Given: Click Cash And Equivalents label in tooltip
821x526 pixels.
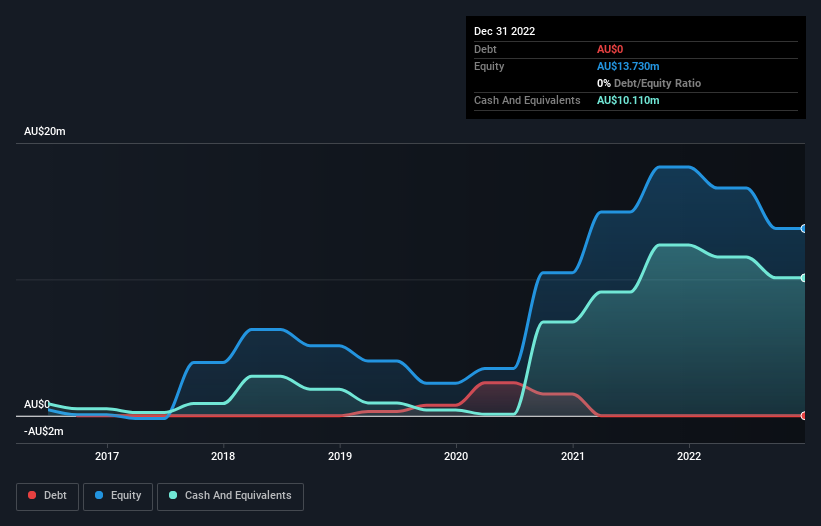Looking at the screenshot, I should coord(527,100).
